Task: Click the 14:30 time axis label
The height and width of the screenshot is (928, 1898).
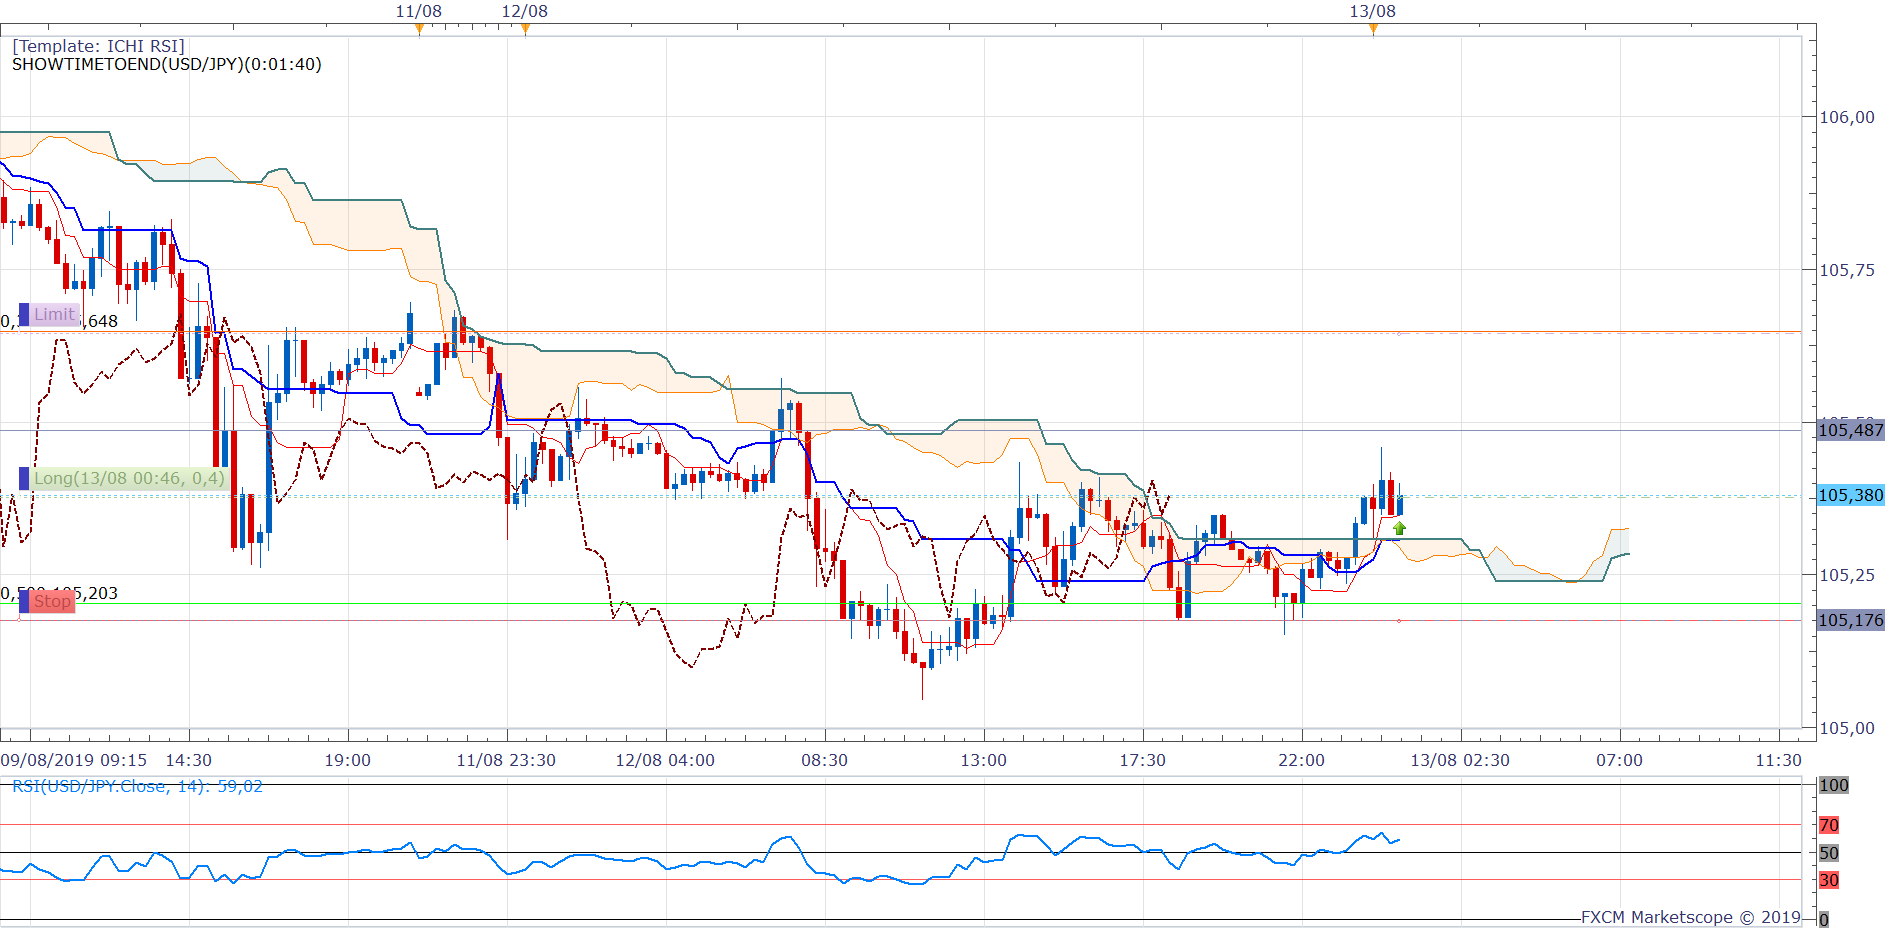Action: point(188,760)
